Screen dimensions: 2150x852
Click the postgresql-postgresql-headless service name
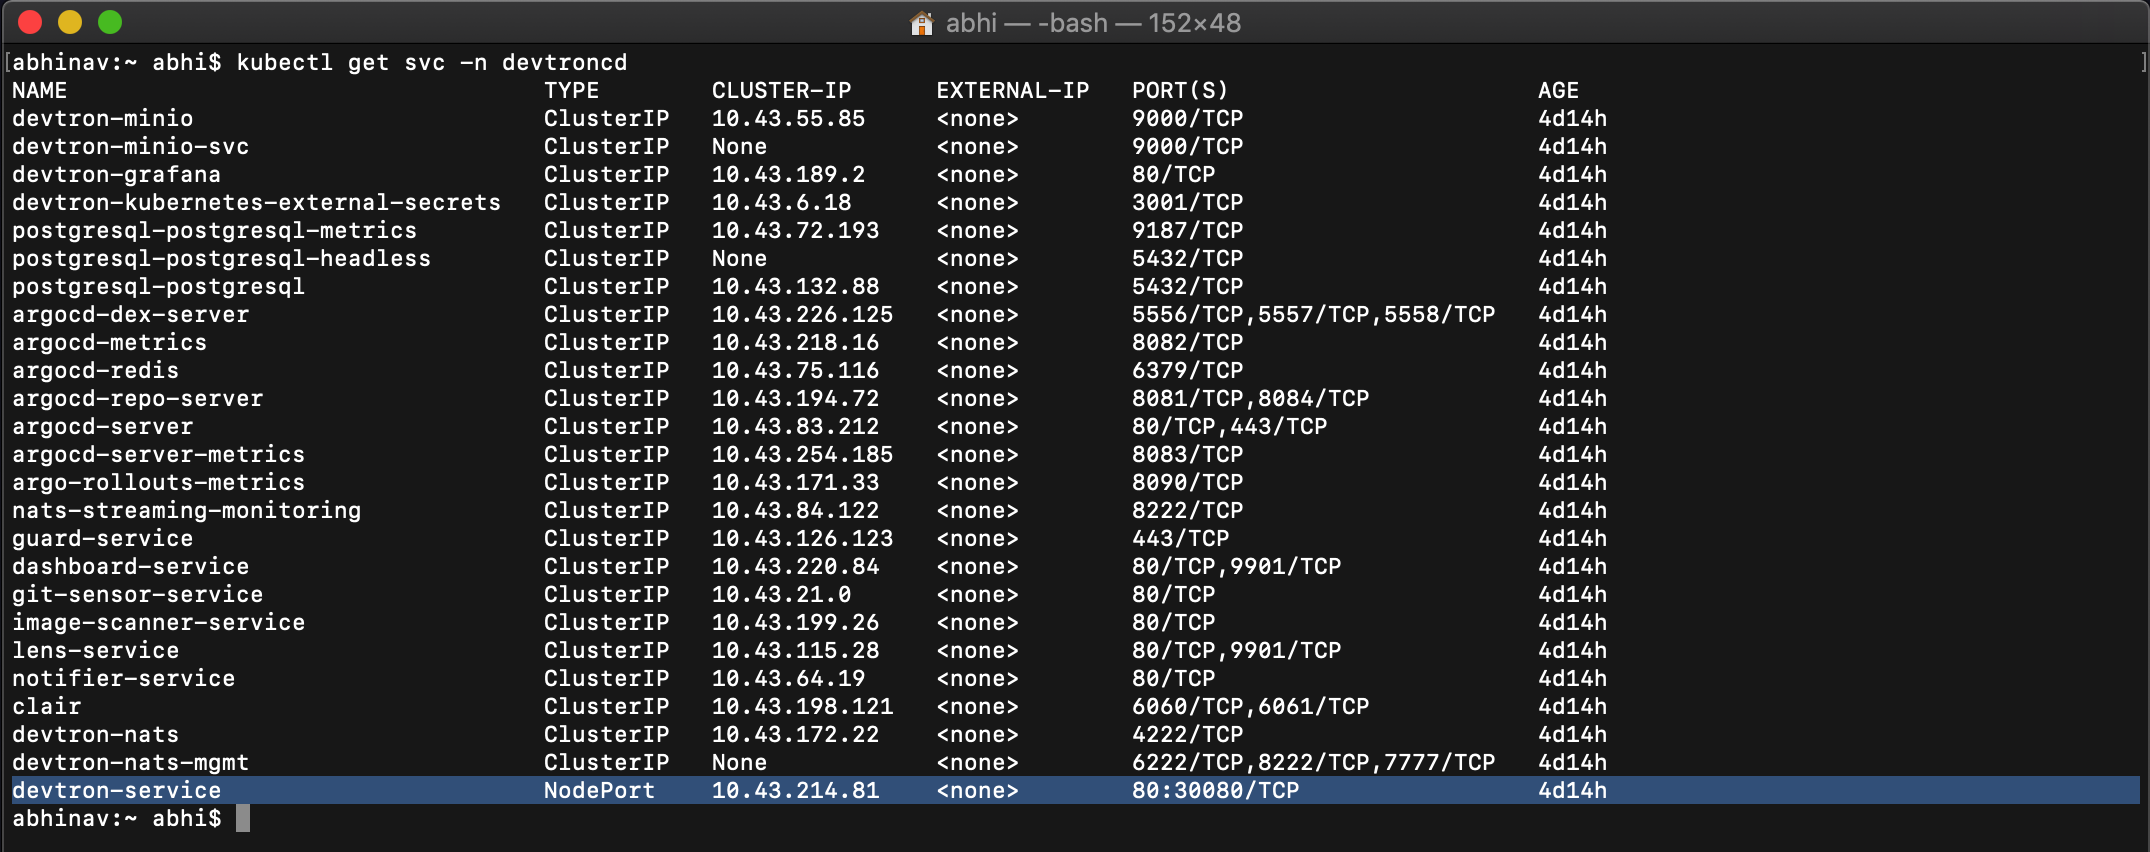coord(221,258)
